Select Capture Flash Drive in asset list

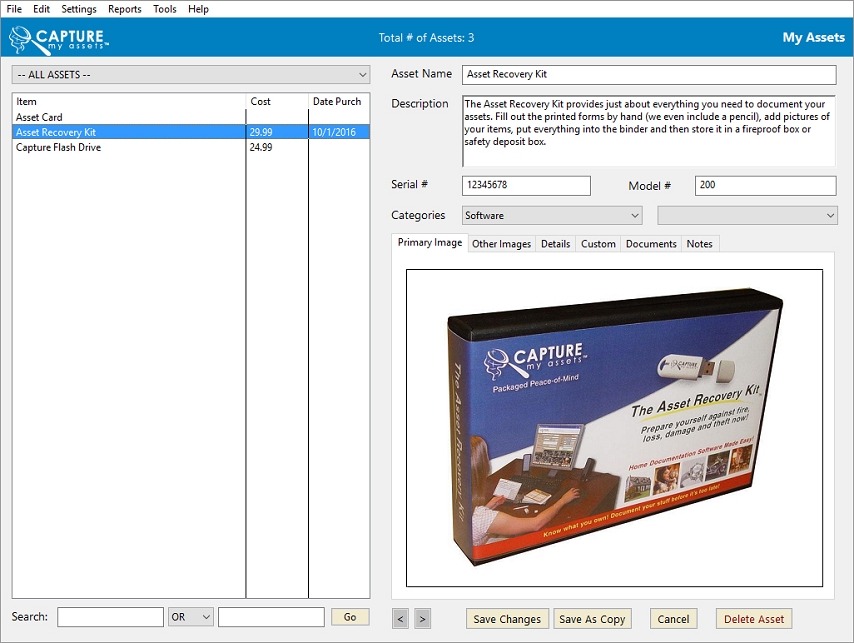coord(59,147)
